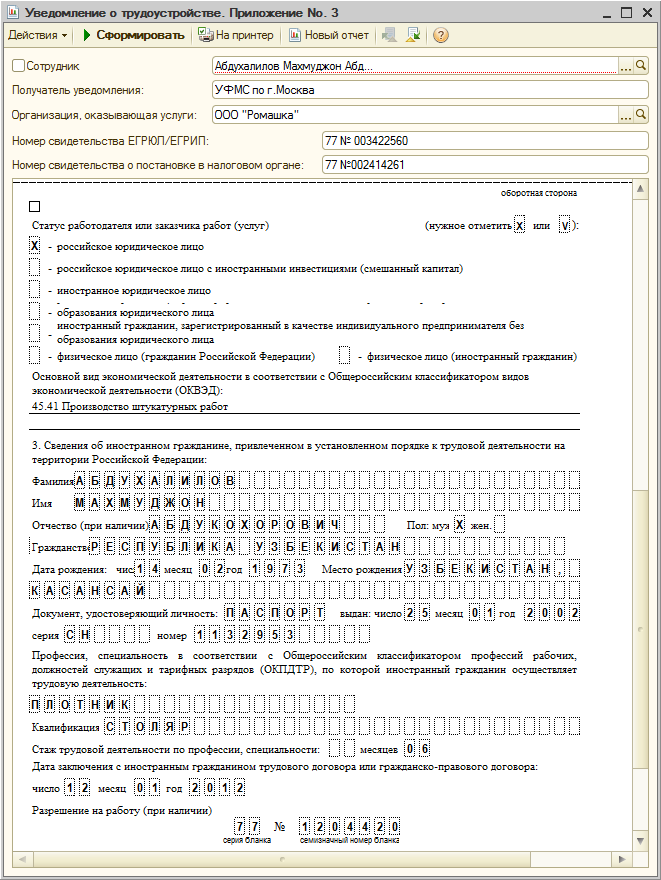
Task: Click the magnifier icon in Сотрудник field
Action: pyautogui.click(x=640, y=66)
